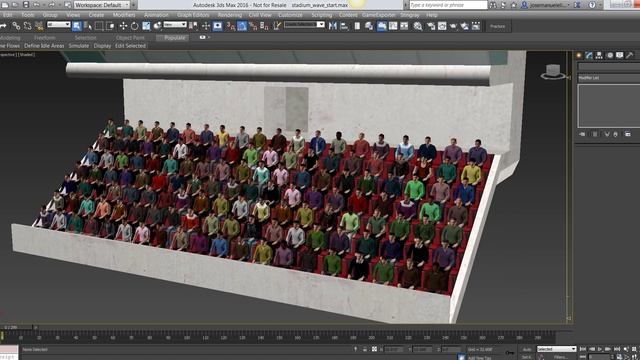Open Schematic View icon

(x=404, y=26)
